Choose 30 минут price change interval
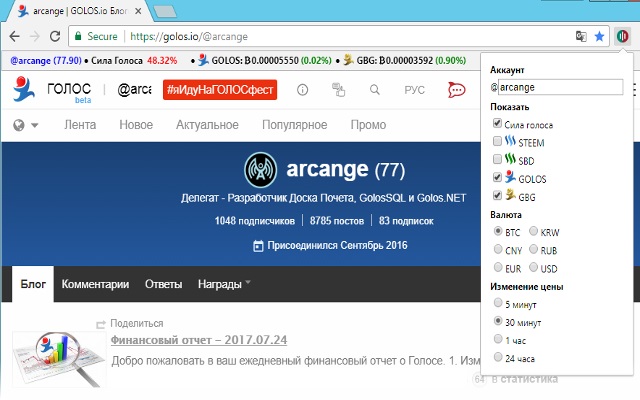640x400 pixels. coord(498,321)
